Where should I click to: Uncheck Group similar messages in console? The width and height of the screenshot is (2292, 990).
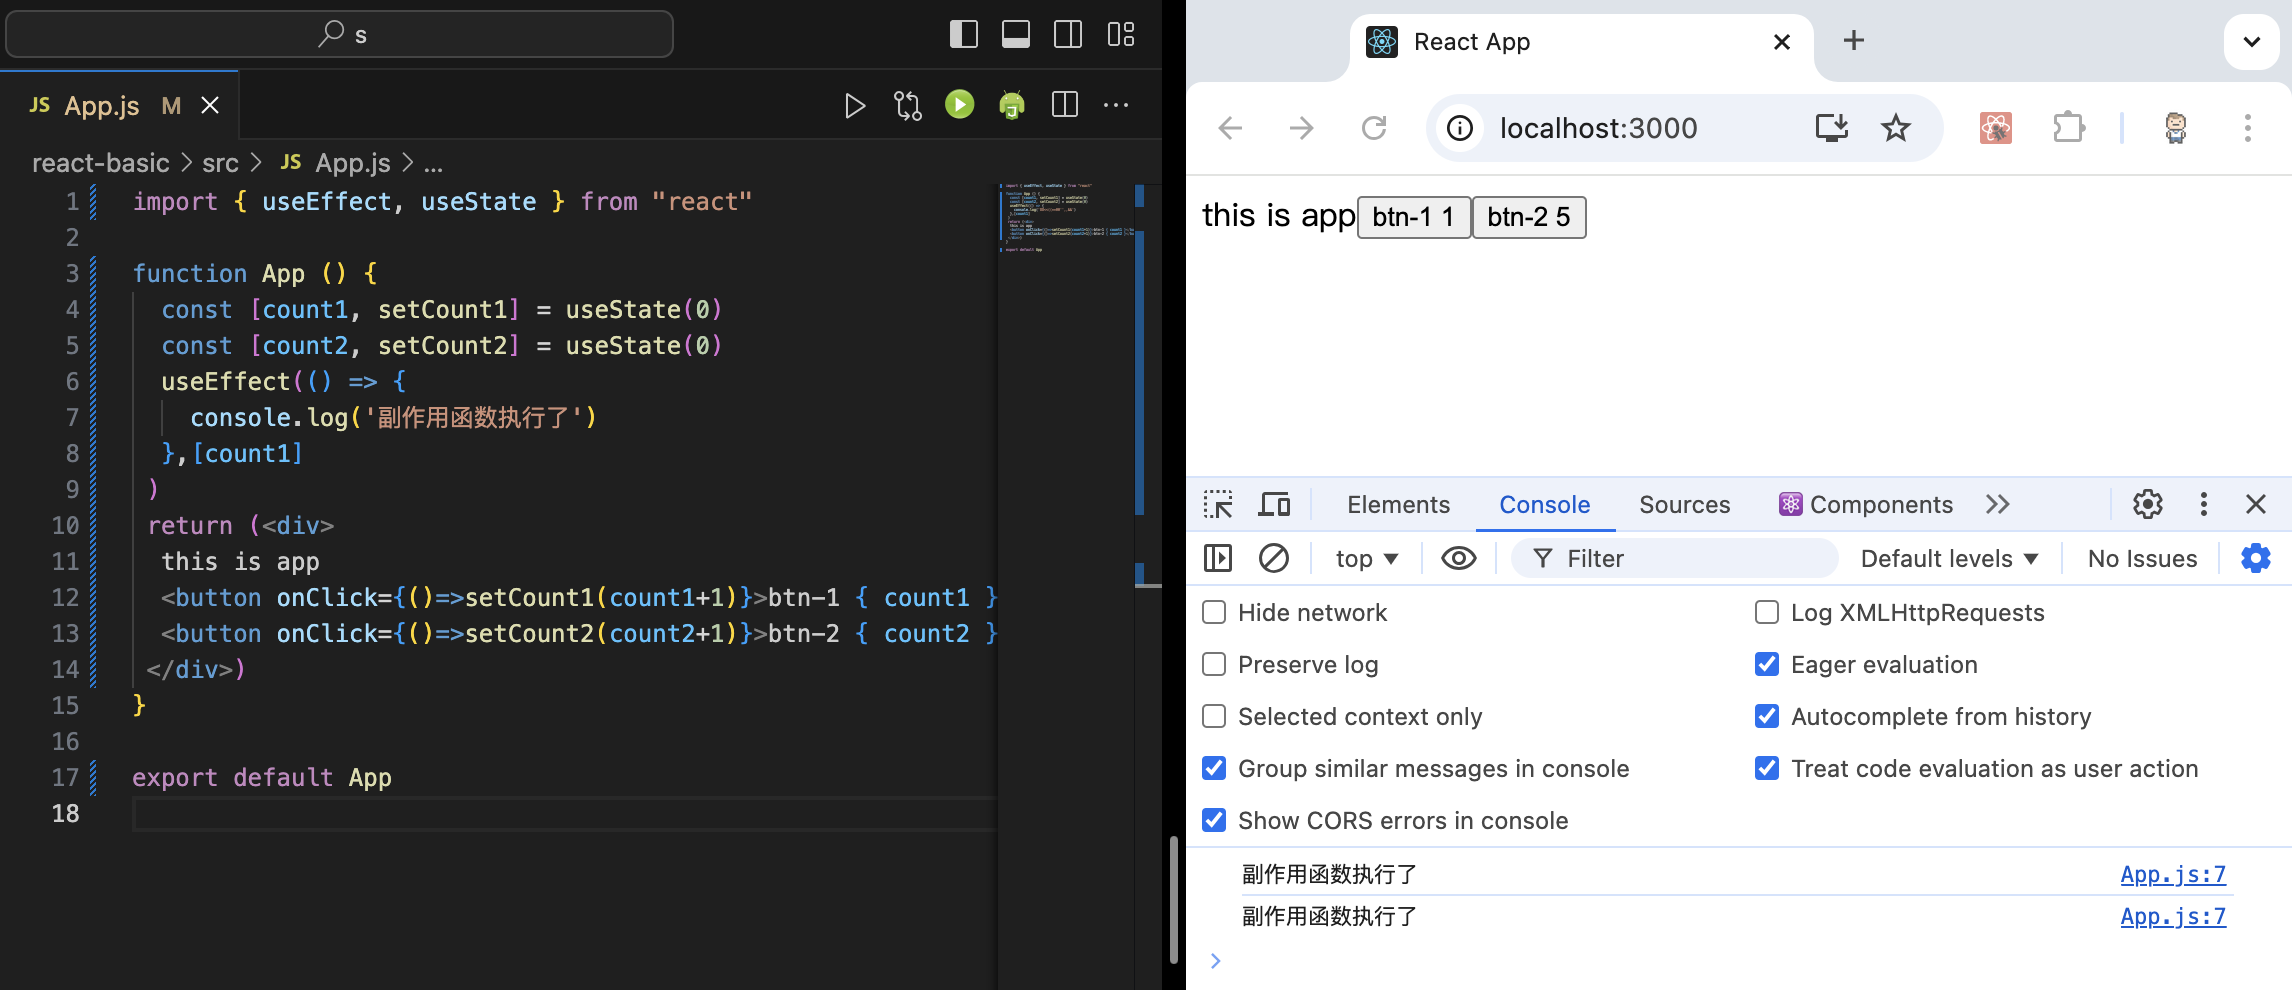coord(1214,769)
